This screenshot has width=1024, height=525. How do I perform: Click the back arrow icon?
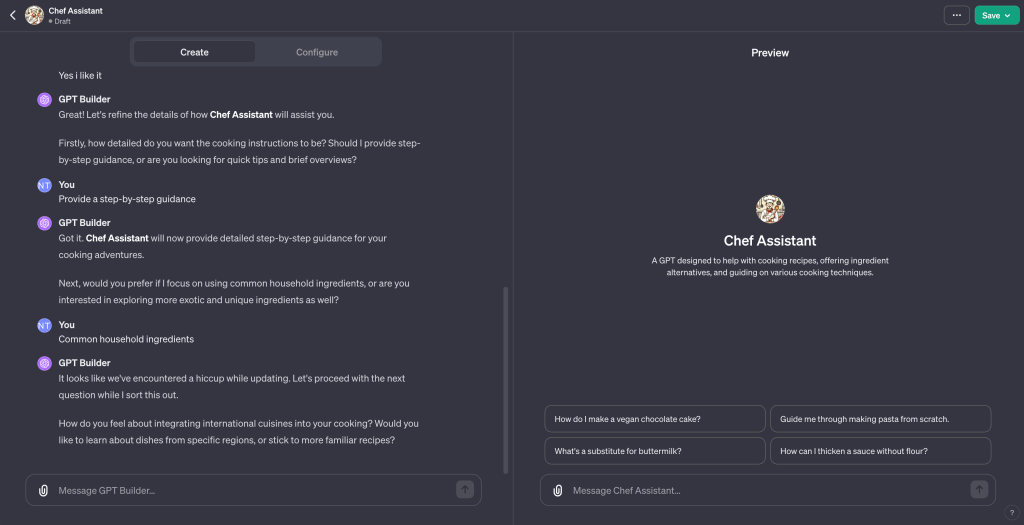pyautogui.click(x=13, y=15)
